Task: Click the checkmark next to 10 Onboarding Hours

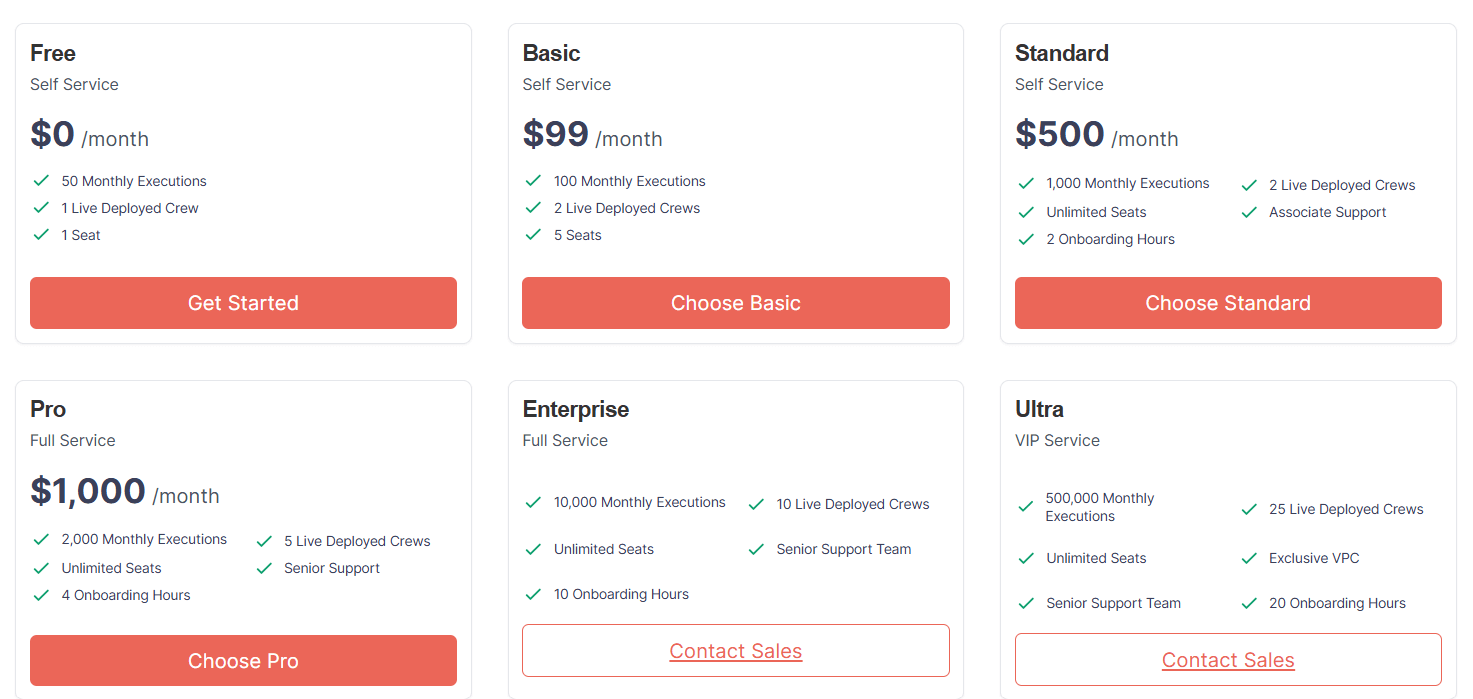Action: [x=533, y=593]
